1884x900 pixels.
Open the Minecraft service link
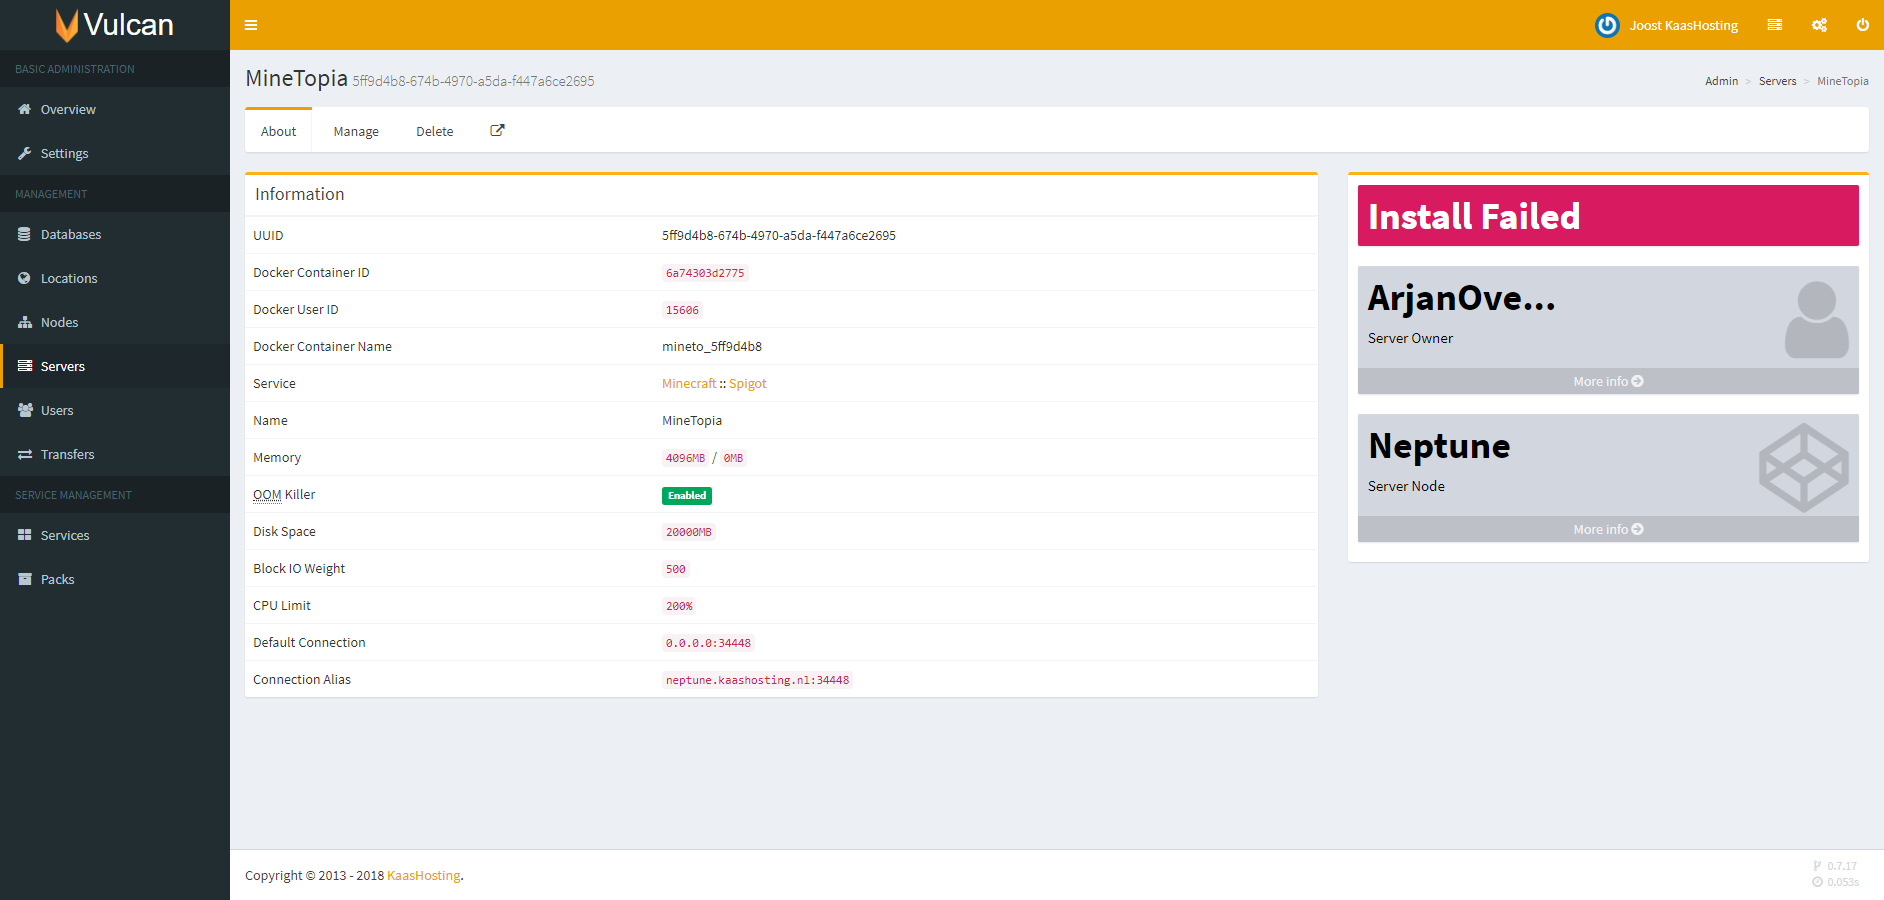[689, 384]
